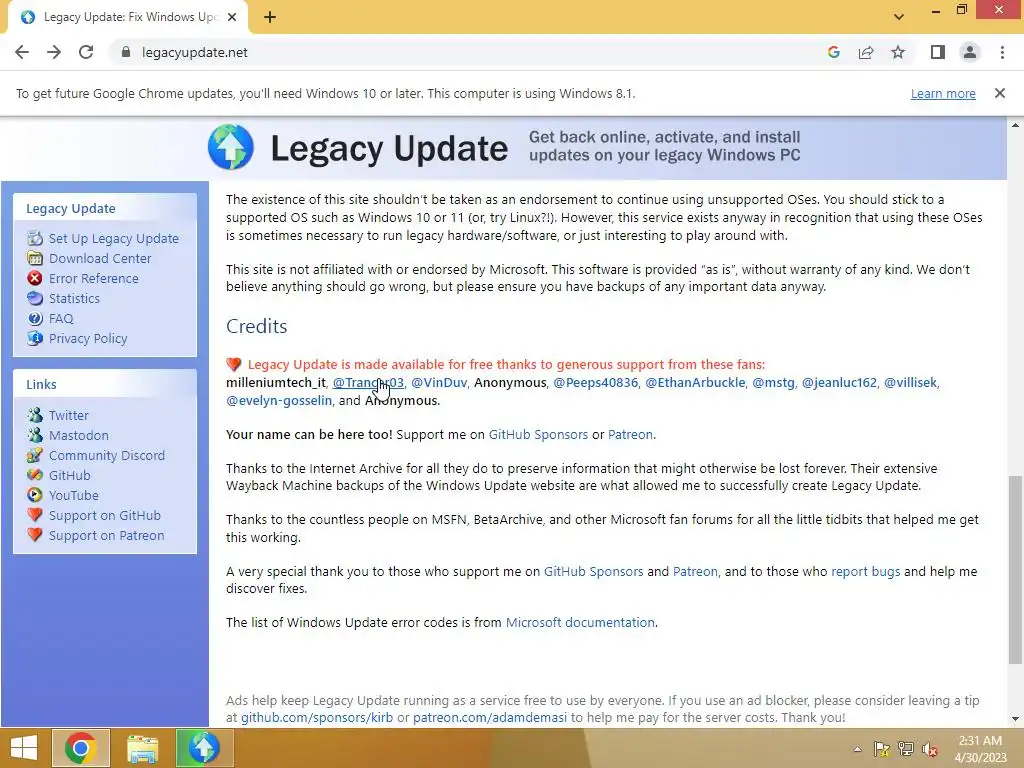Open Chrome side panel icon

938,52
